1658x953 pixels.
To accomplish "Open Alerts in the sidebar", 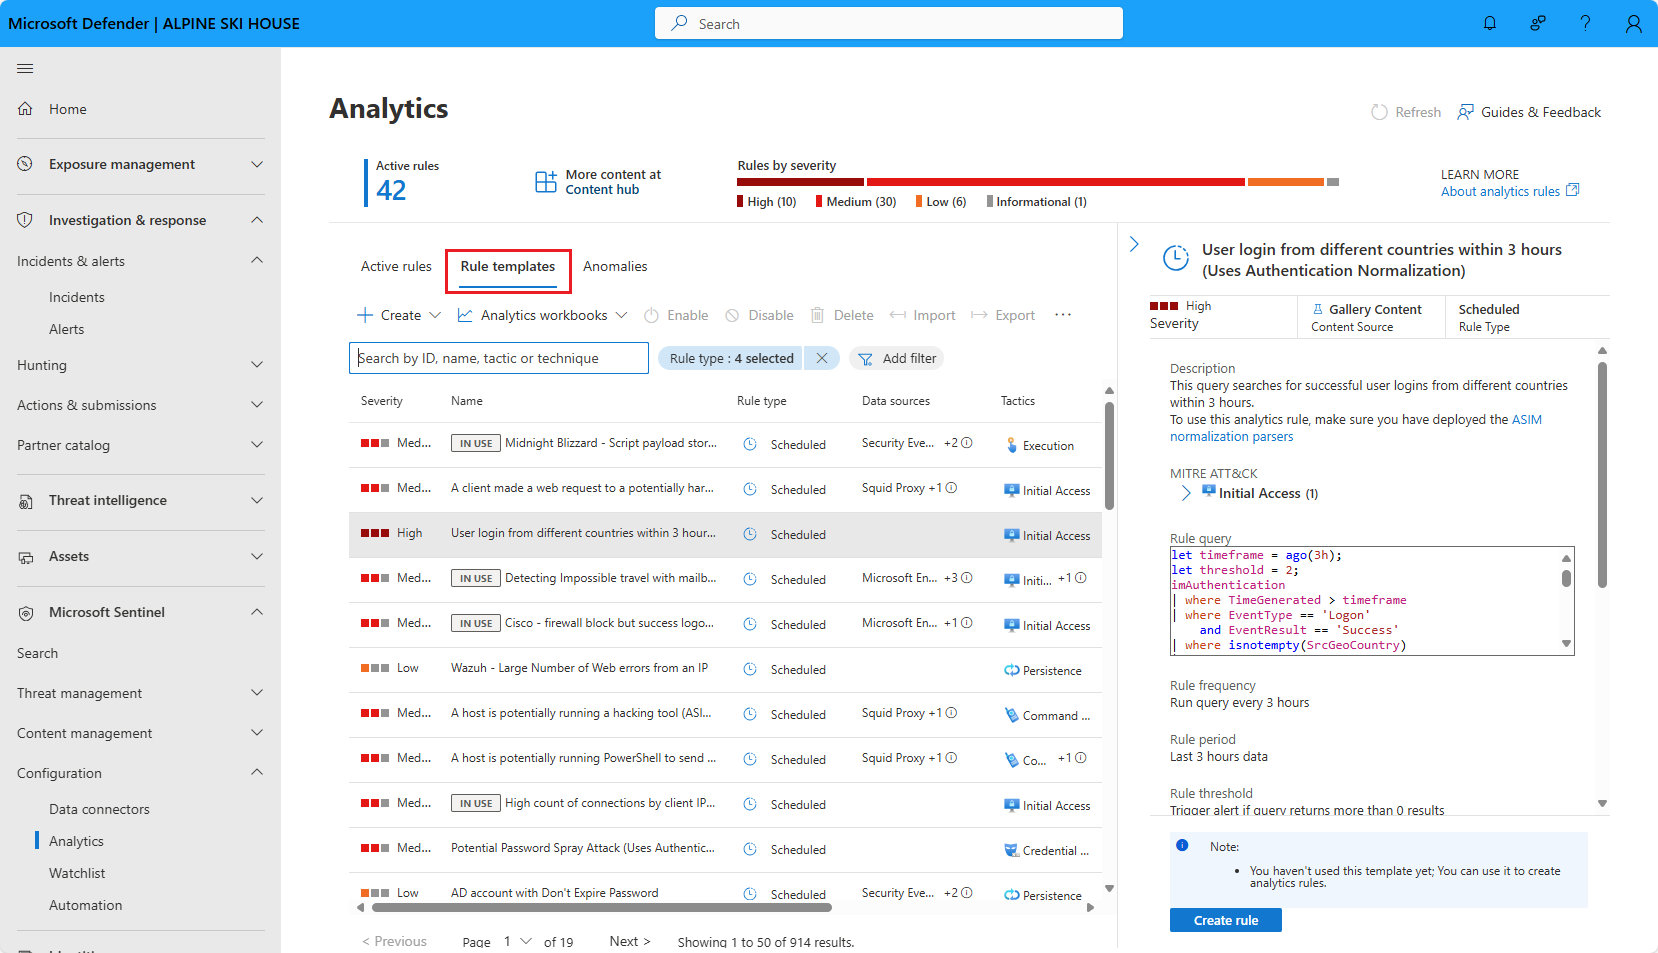I will click(x=67, y=329).
